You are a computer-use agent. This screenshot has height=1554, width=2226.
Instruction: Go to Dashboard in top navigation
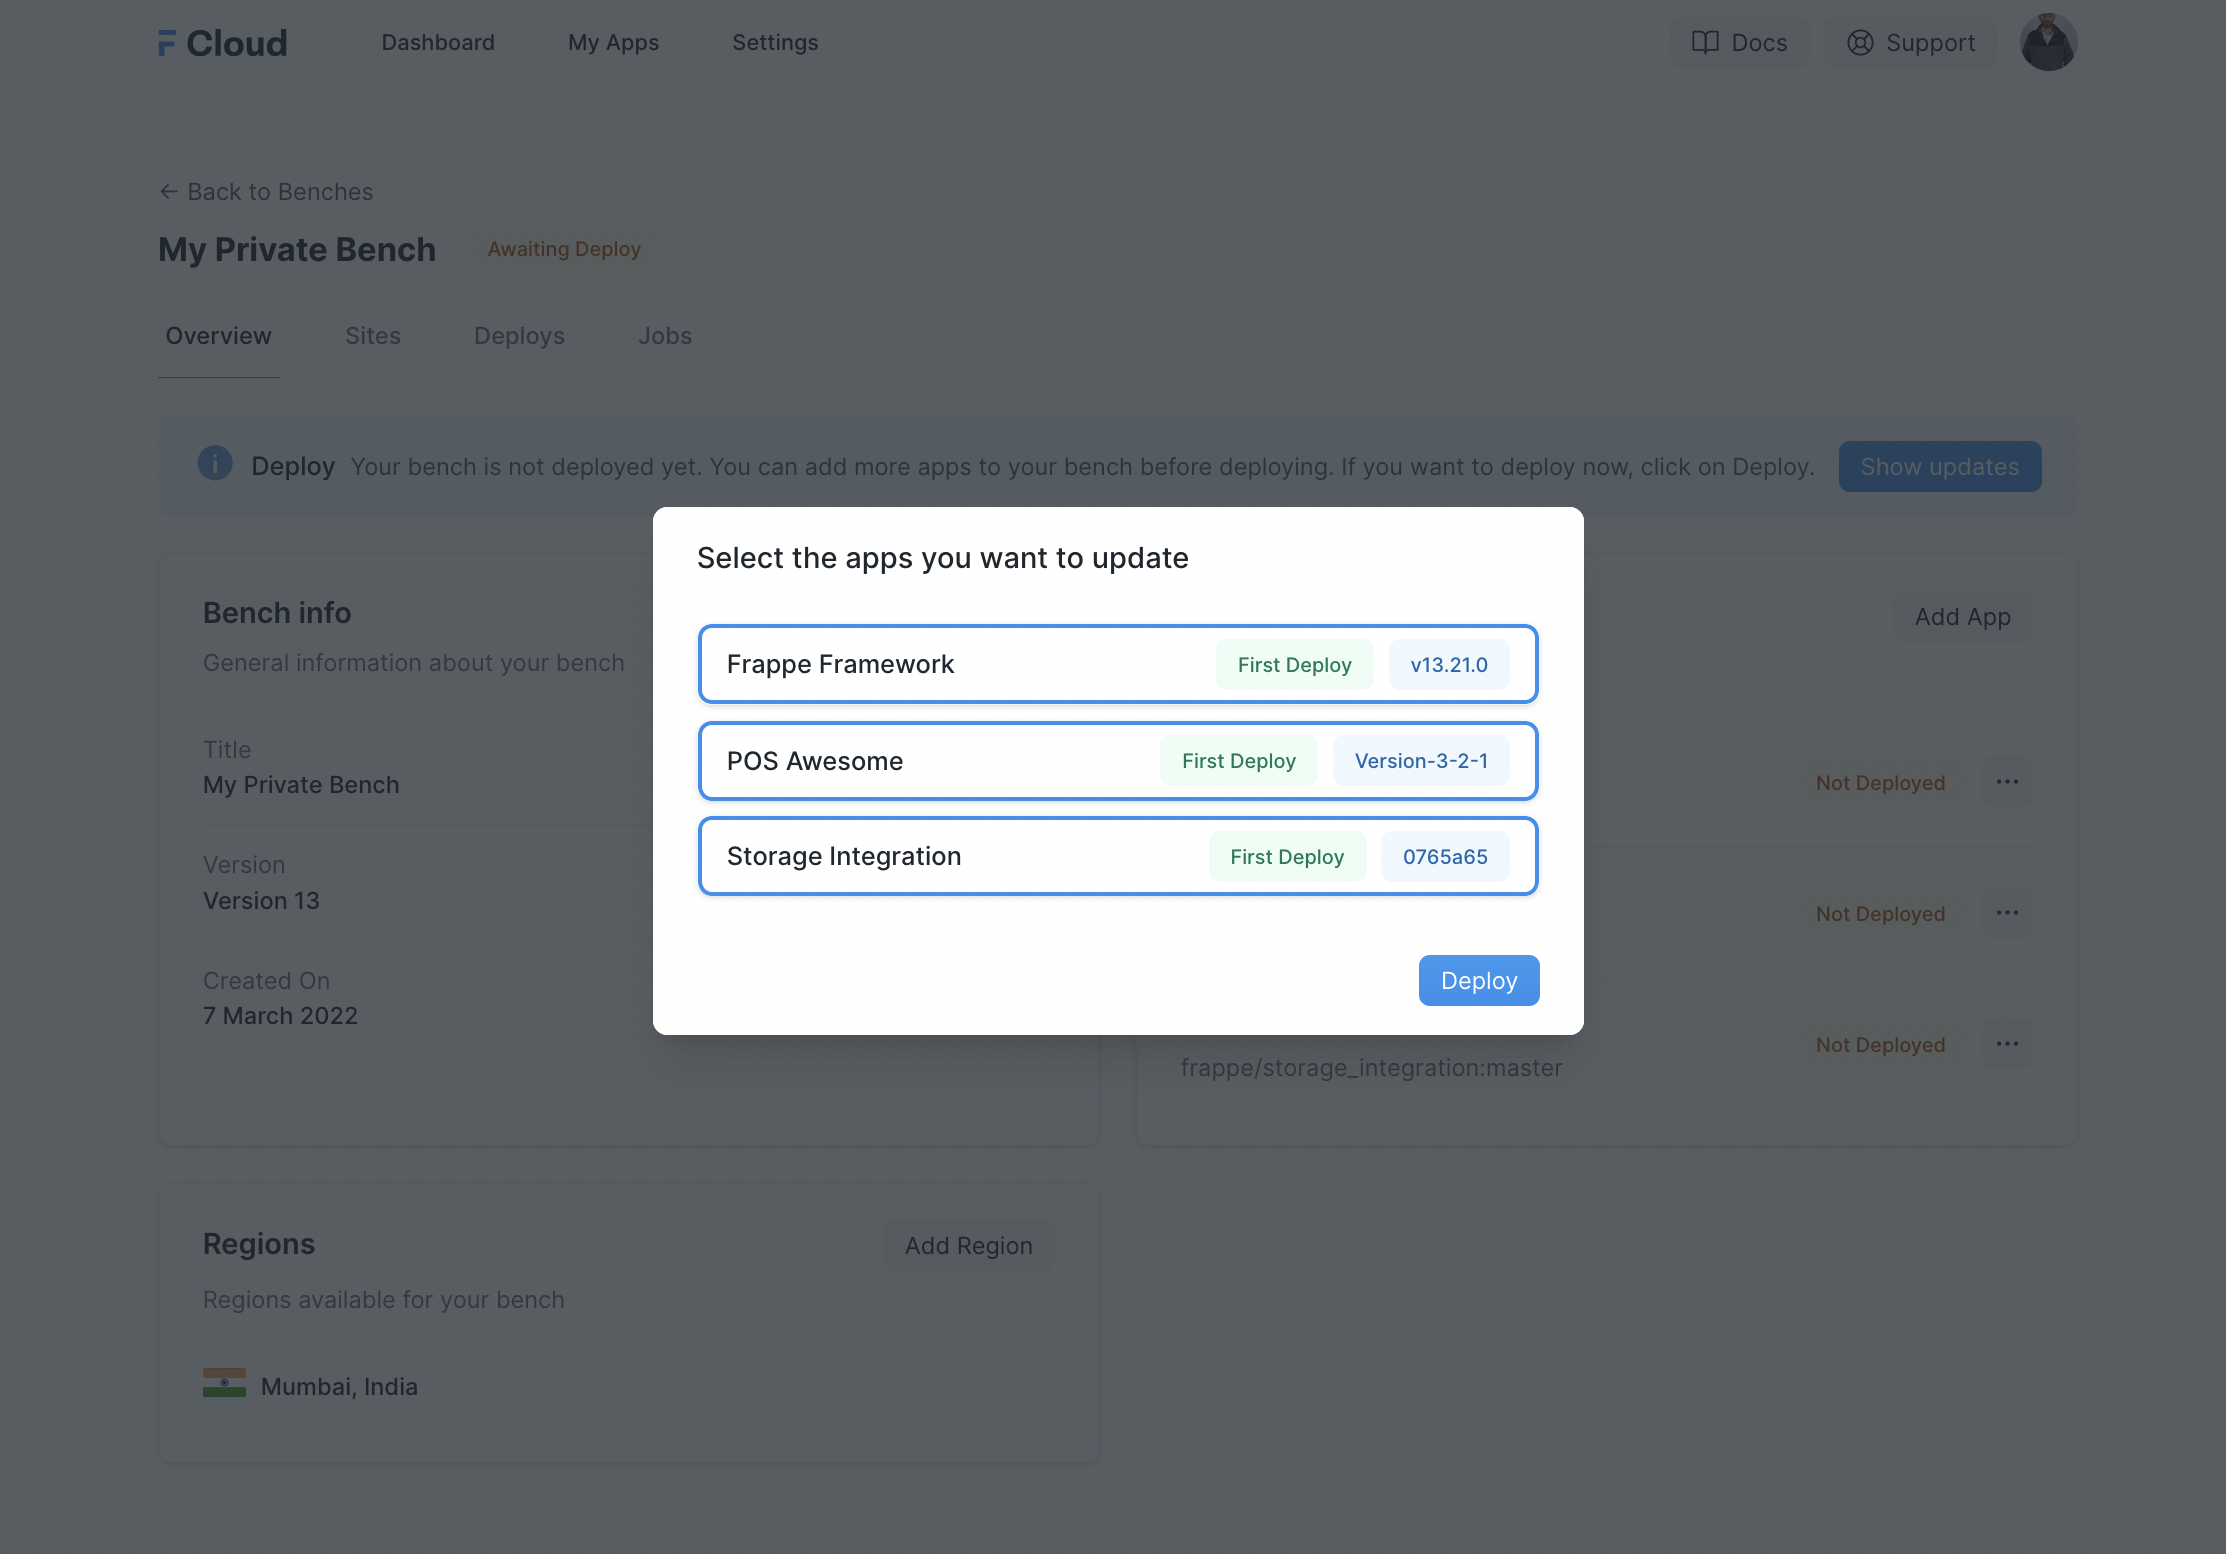(x=438, y=43)
